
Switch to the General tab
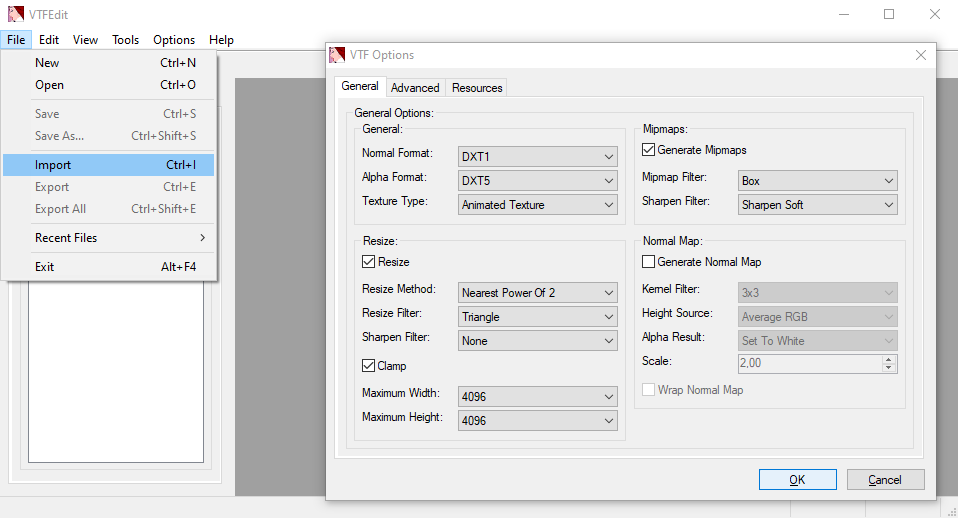[360, 86]
